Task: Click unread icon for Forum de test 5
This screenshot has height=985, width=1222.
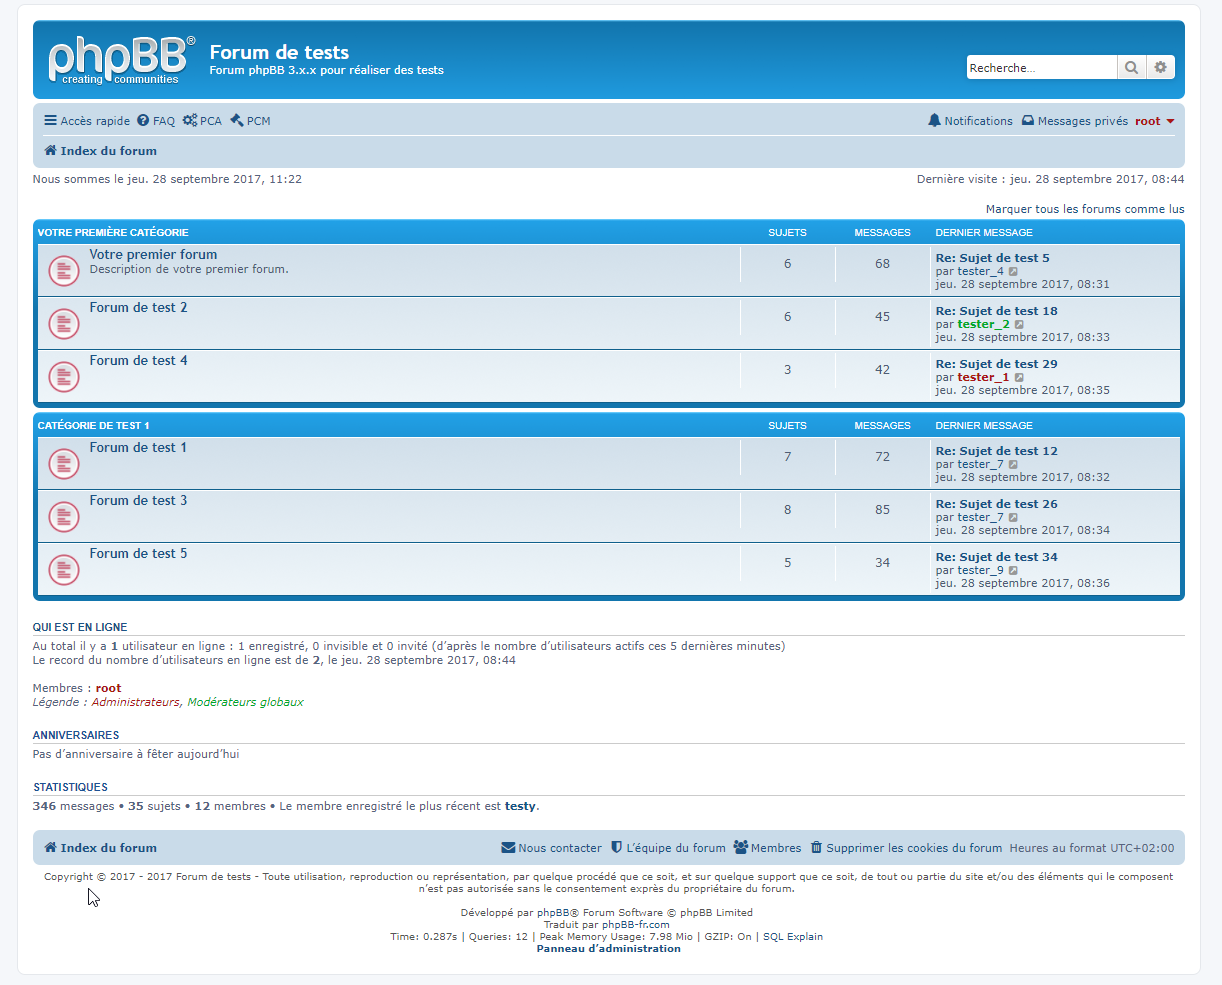Action: [x=64, y=570]
